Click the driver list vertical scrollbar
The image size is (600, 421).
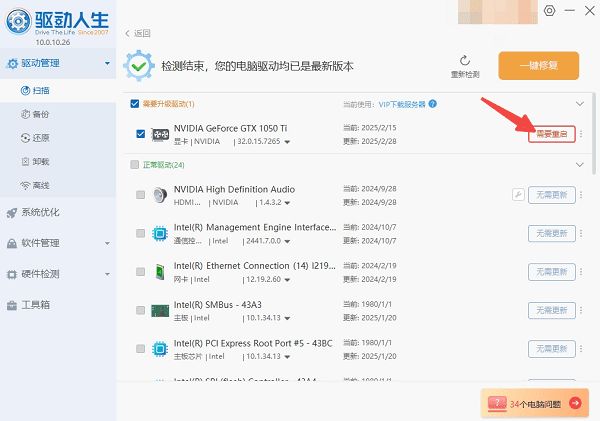click(593, 133)
